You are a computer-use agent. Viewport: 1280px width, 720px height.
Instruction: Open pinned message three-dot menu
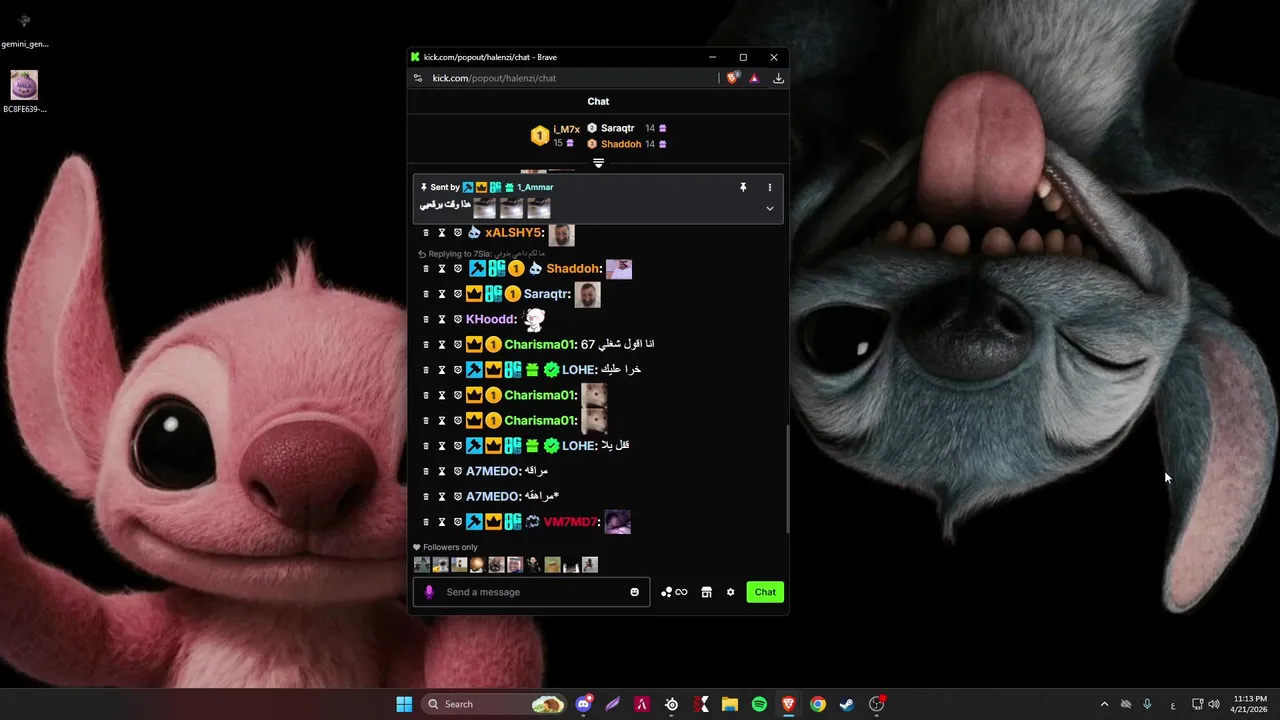[770, 187]
